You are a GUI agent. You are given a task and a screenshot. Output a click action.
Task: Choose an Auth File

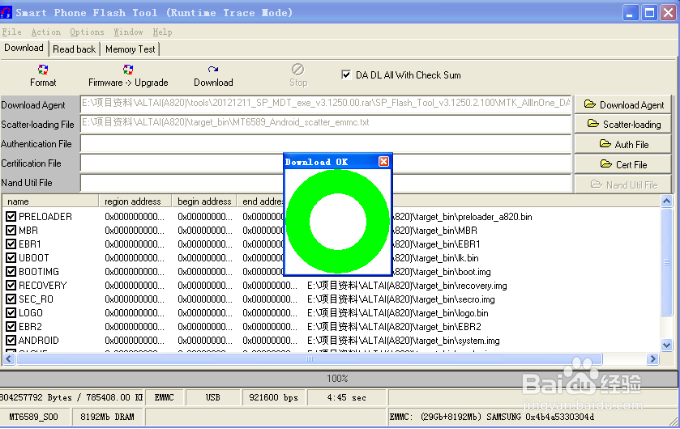coord(623,144)
